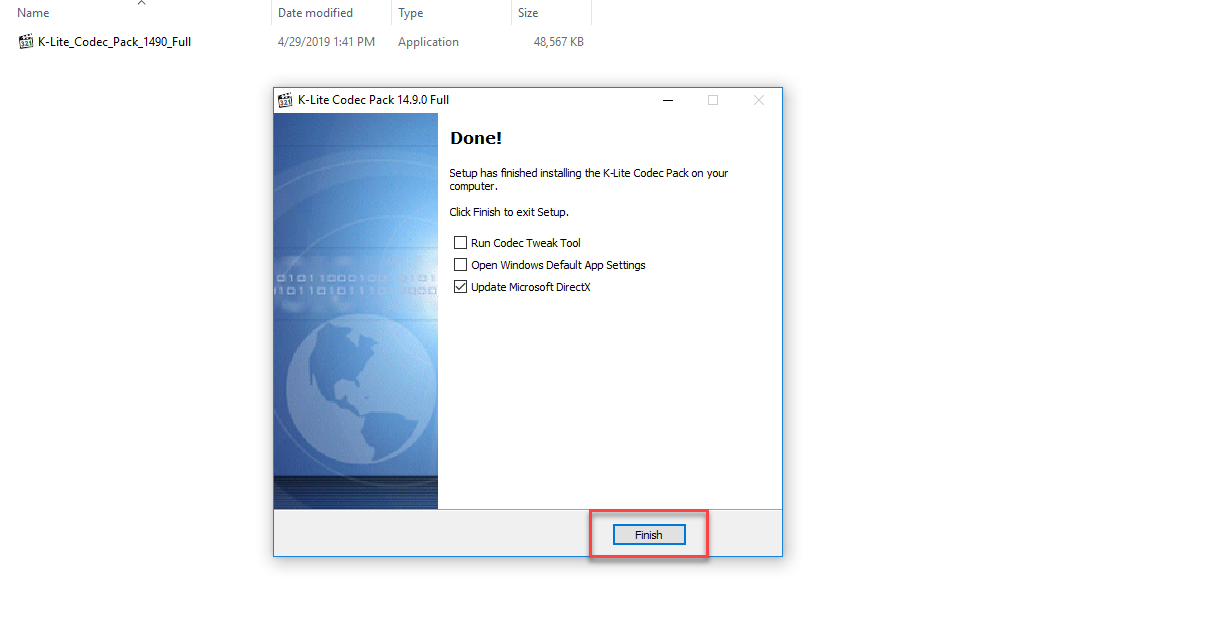The image size is (1206, 623).
Task: Uncheck Update Microsoft DirectX
Action: [x=461, y=286]
